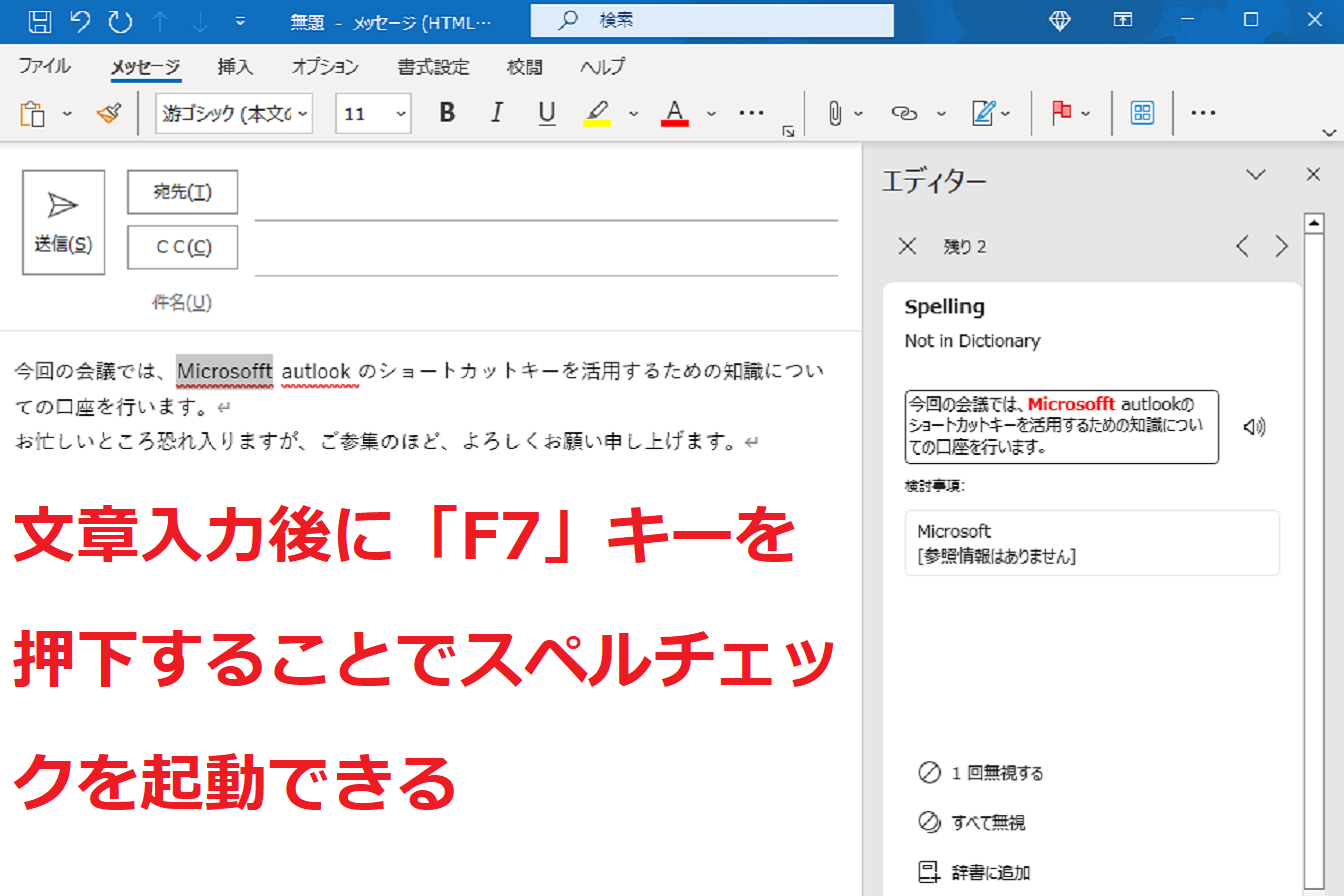Expand the font size 11 dropdown
This screenshot has width=1344, height=896.
pos(401,114)
